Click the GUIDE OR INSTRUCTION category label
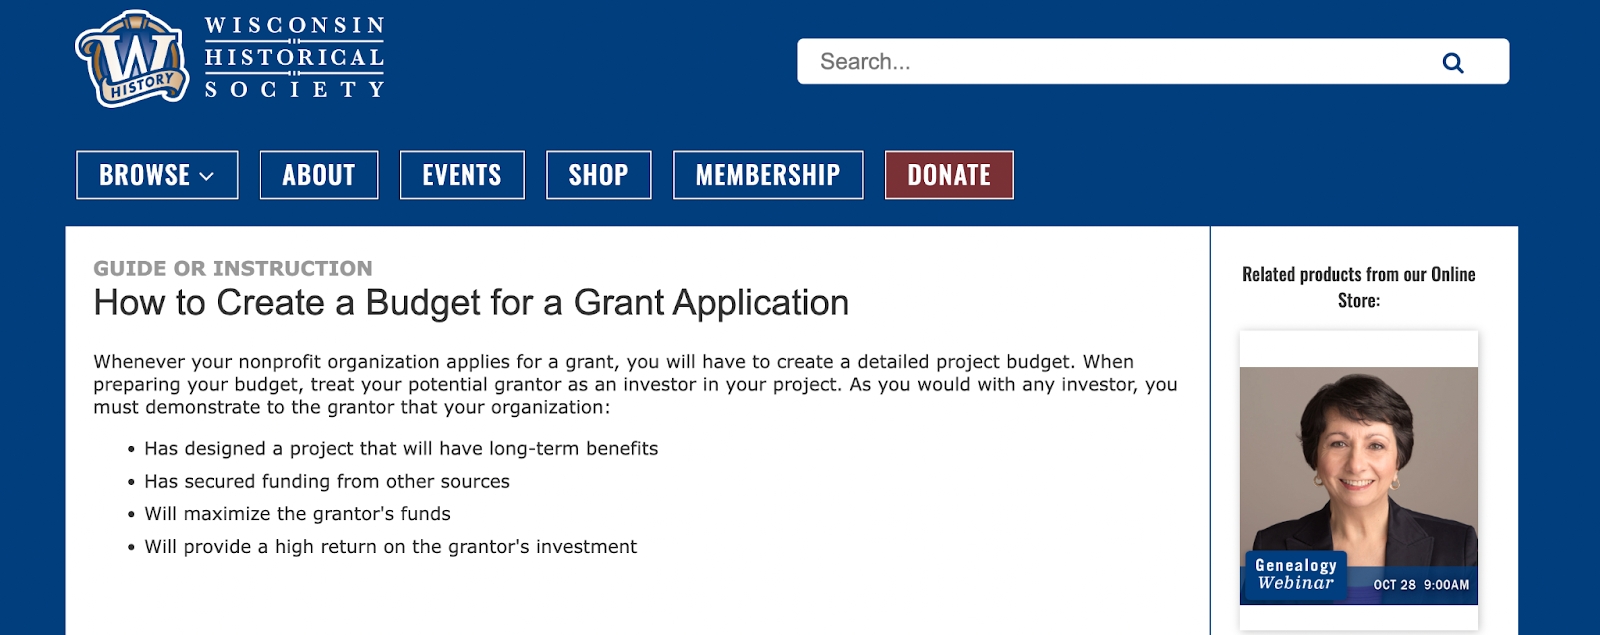This screenshot has height=635, width=1600. point(232,268)
